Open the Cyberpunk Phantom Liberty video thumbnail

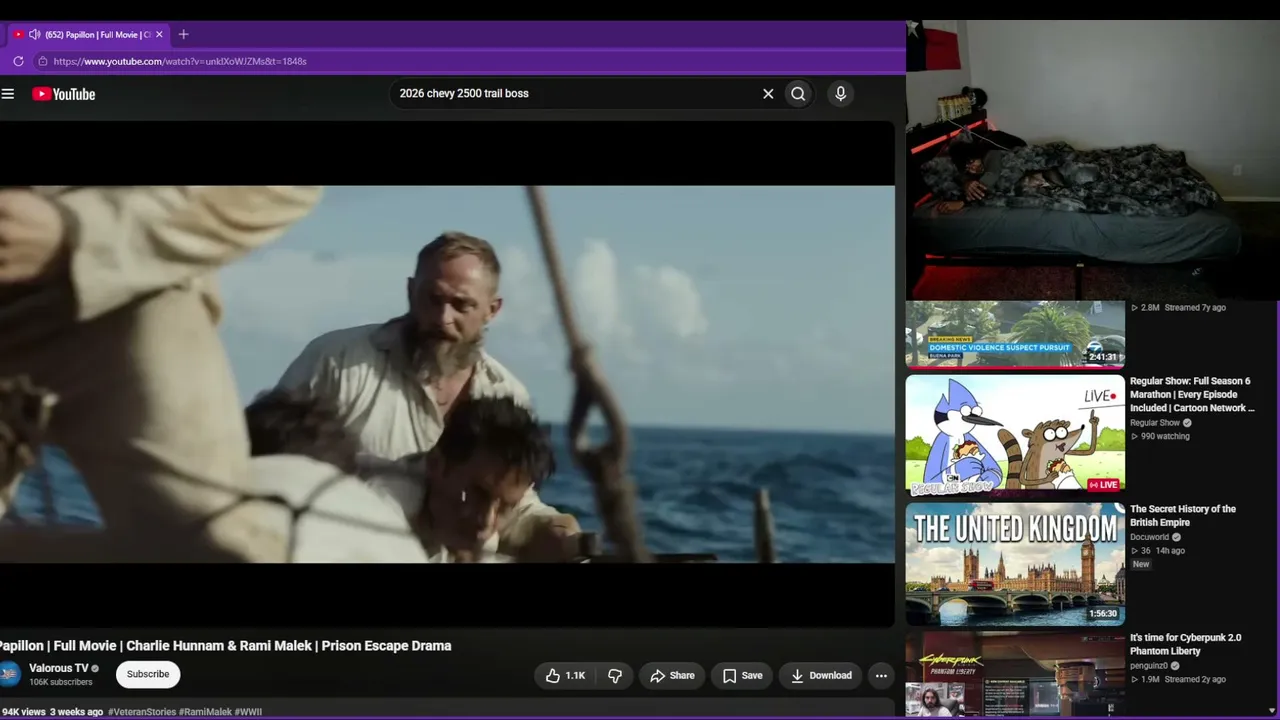coord(1015,674)
